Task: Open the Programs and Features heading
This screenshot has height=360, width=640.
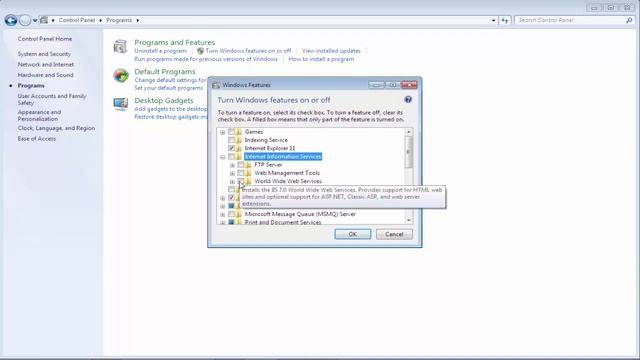Action: pos(175,42)
